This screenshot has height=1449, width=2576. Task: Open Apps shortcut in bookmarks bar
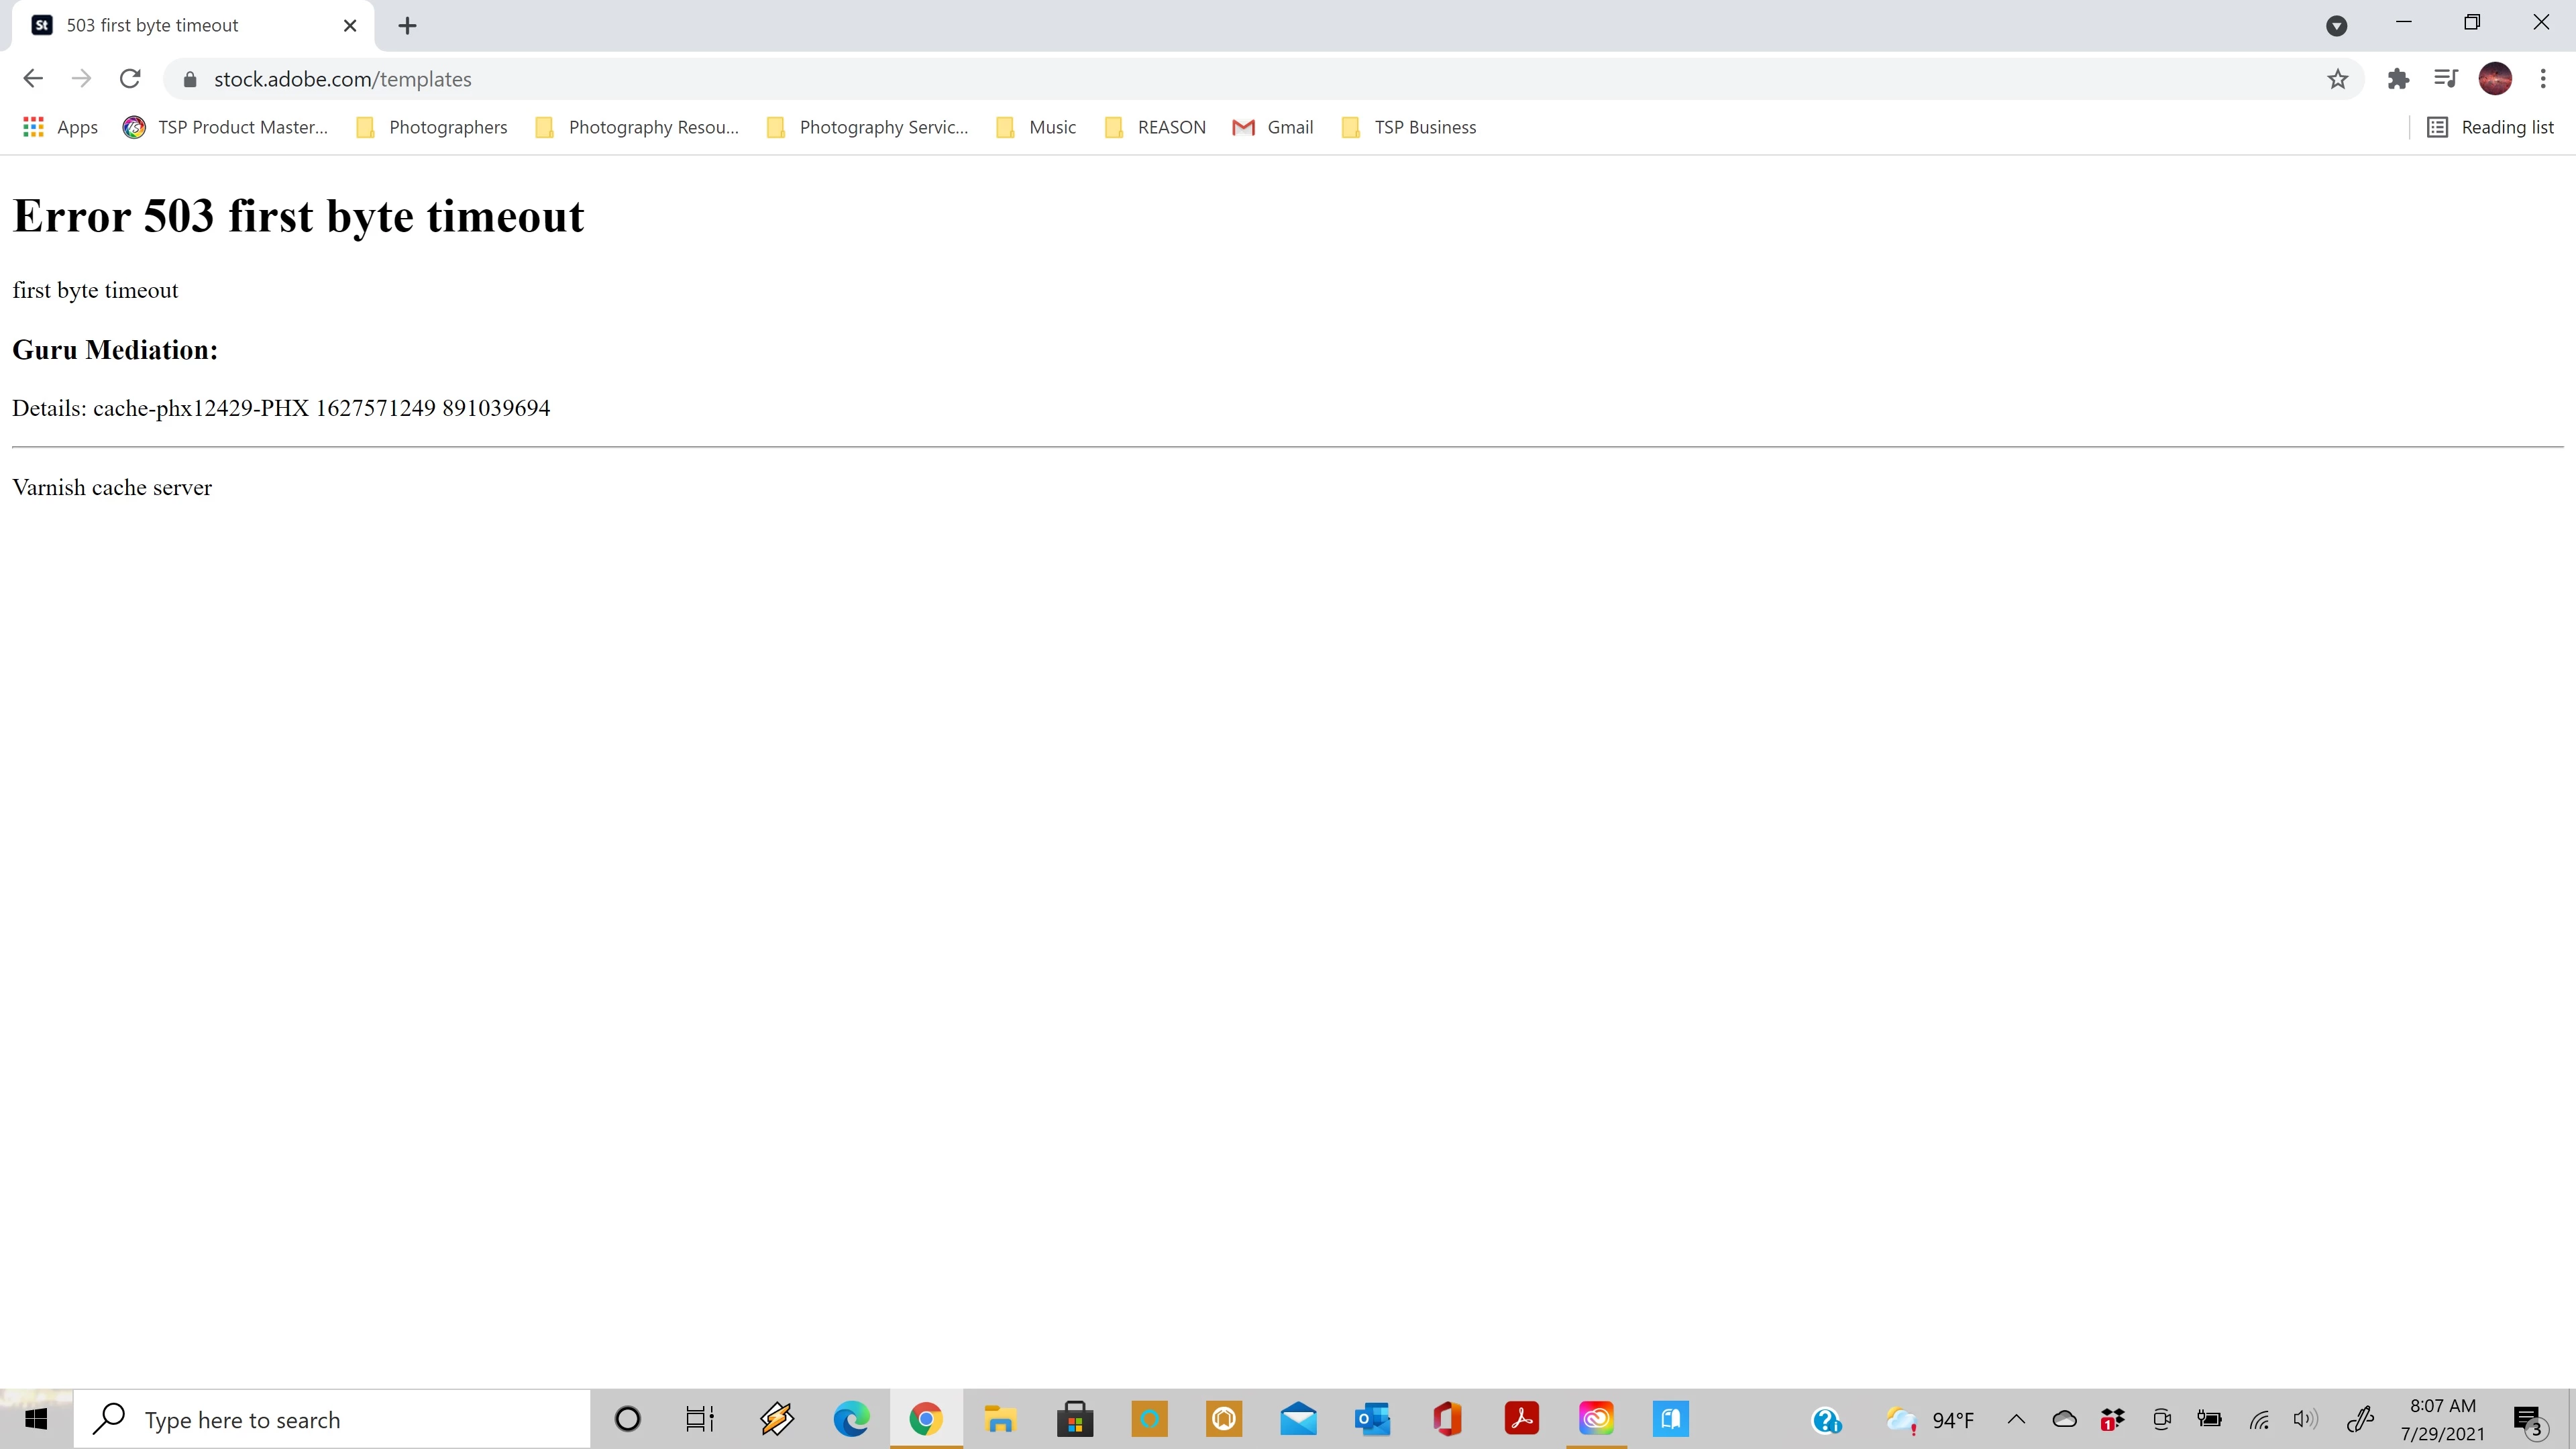click(60, 127)
